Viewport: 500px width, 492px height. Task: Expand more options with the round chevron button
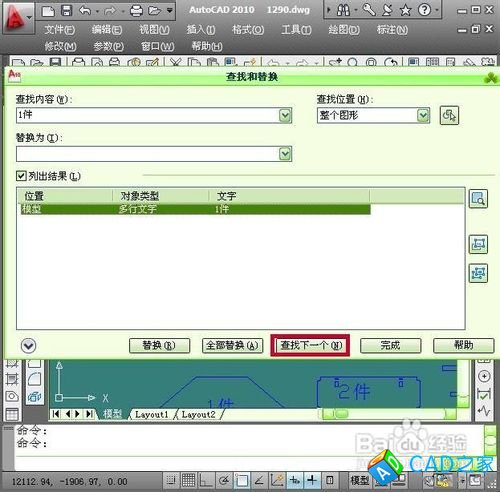28,346
